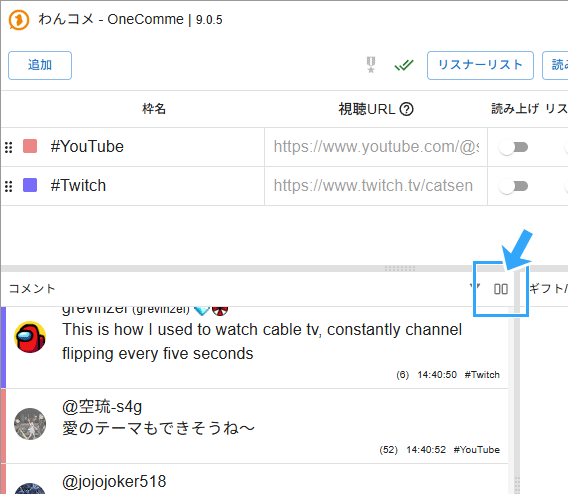
Task: Click the avatar of @空琉-s4g
Action: pos(30,424)
